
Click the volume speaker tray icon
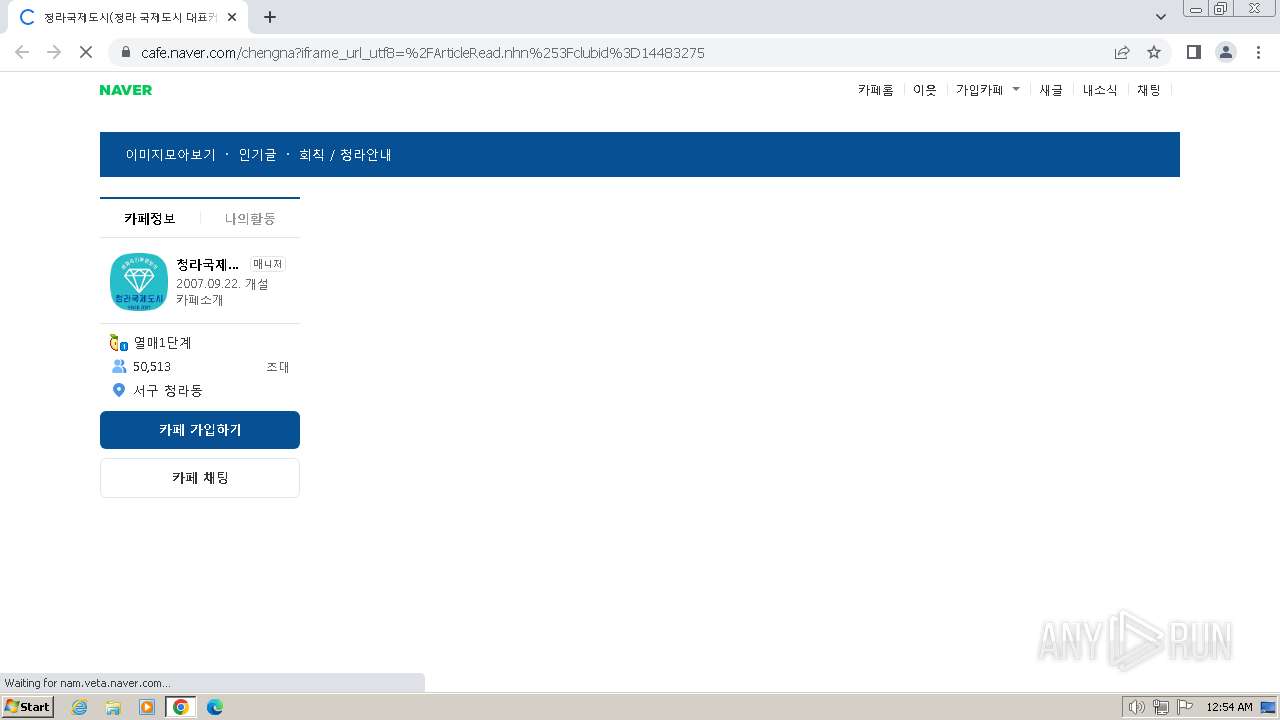click(x=1137, y=707)
